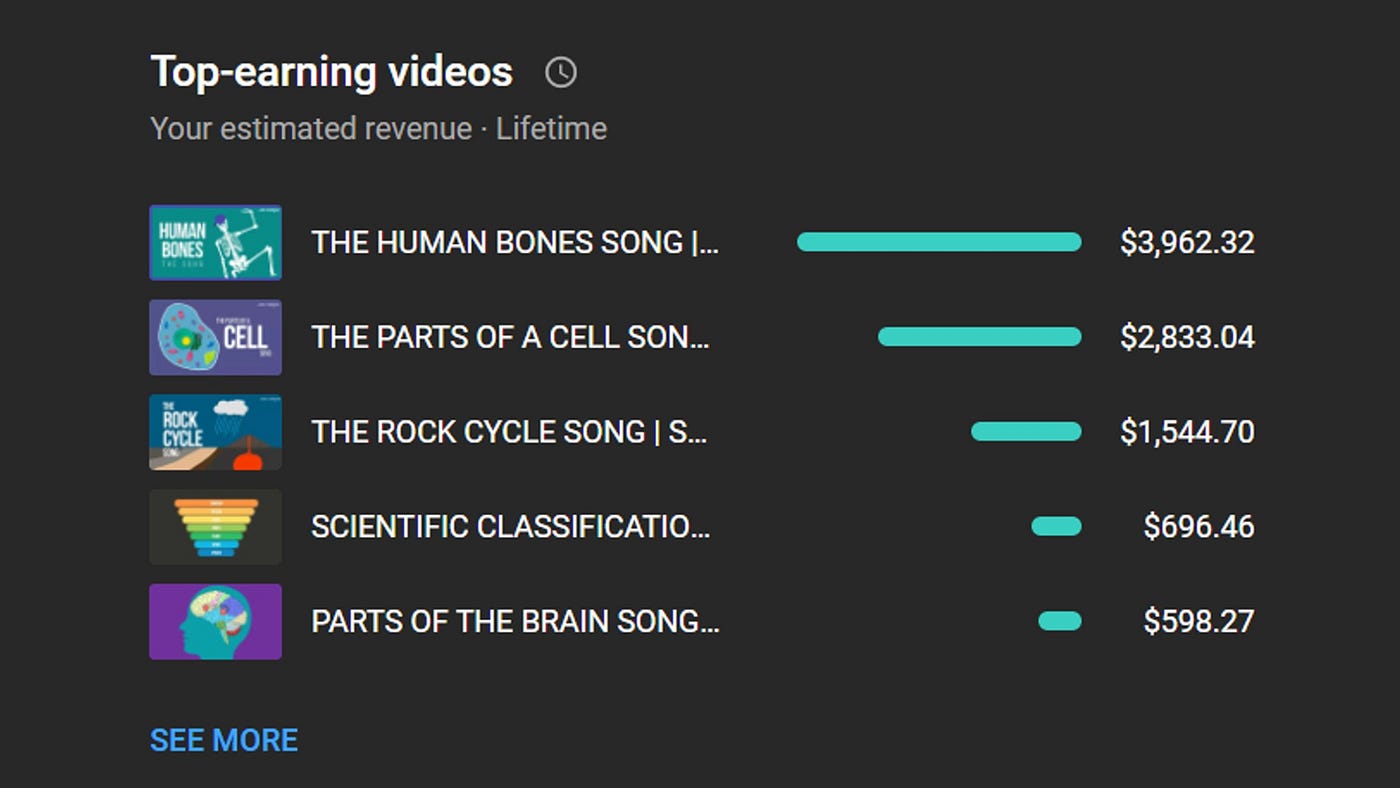The height and width of the screenshot is (788, 1400).
Task: Click the Rock Cycle revenue bar
Action: (1026, 432)
